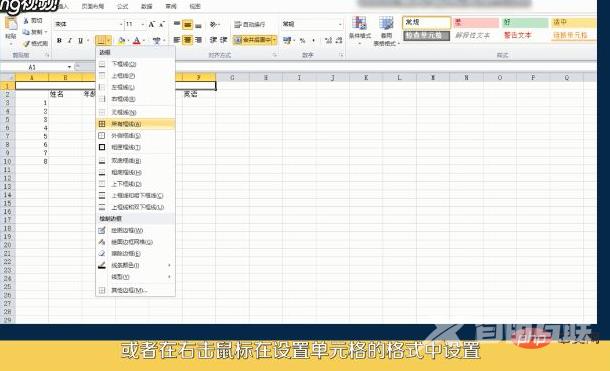Screen dimensions: 610x371
Task: Open Merge and Center dropdown arrow
Action: 275,40
